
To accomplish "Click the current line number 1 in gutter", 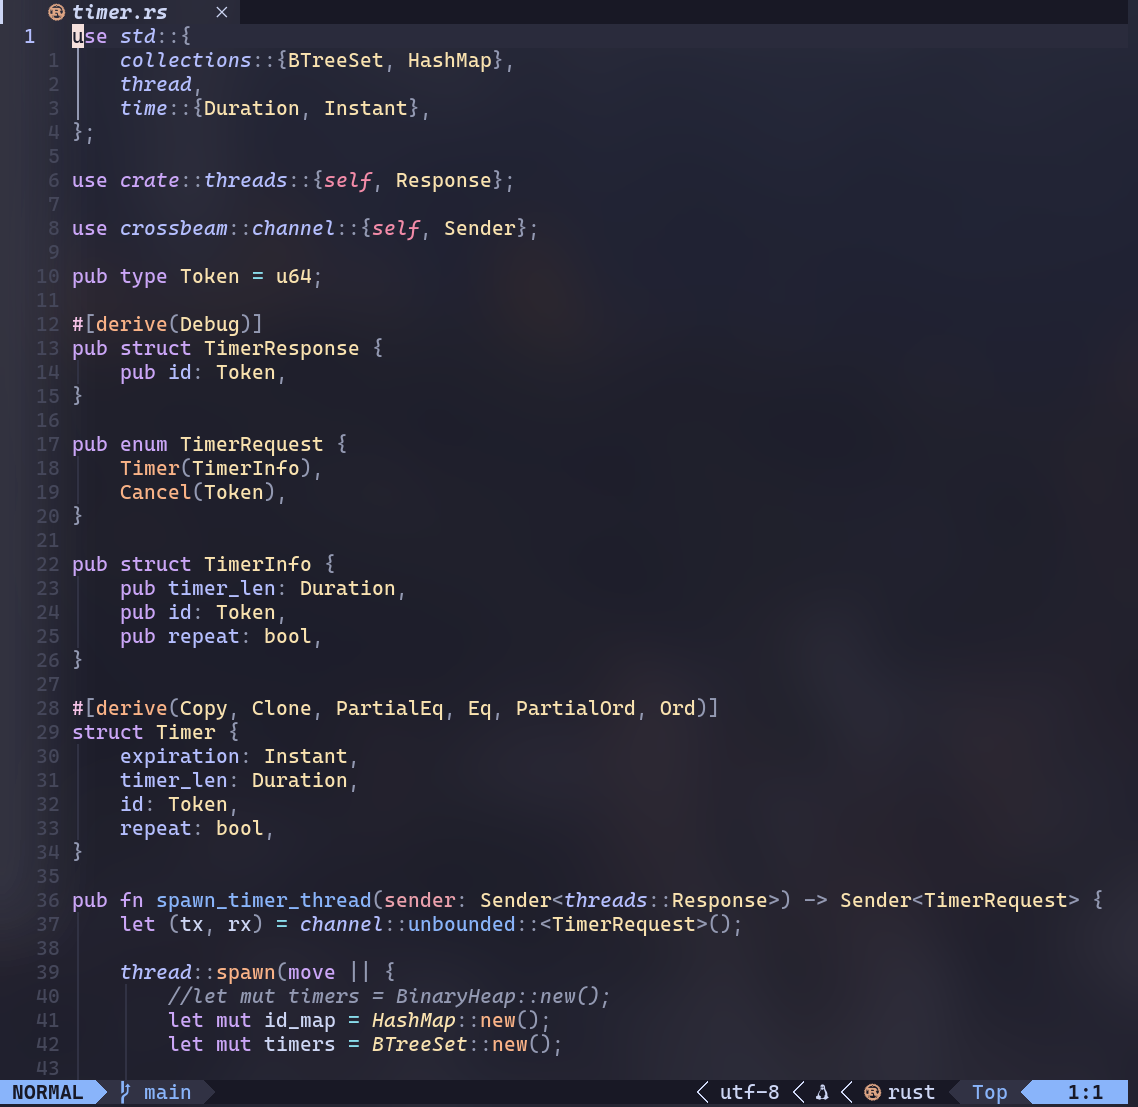I will (x=29, y=36).
